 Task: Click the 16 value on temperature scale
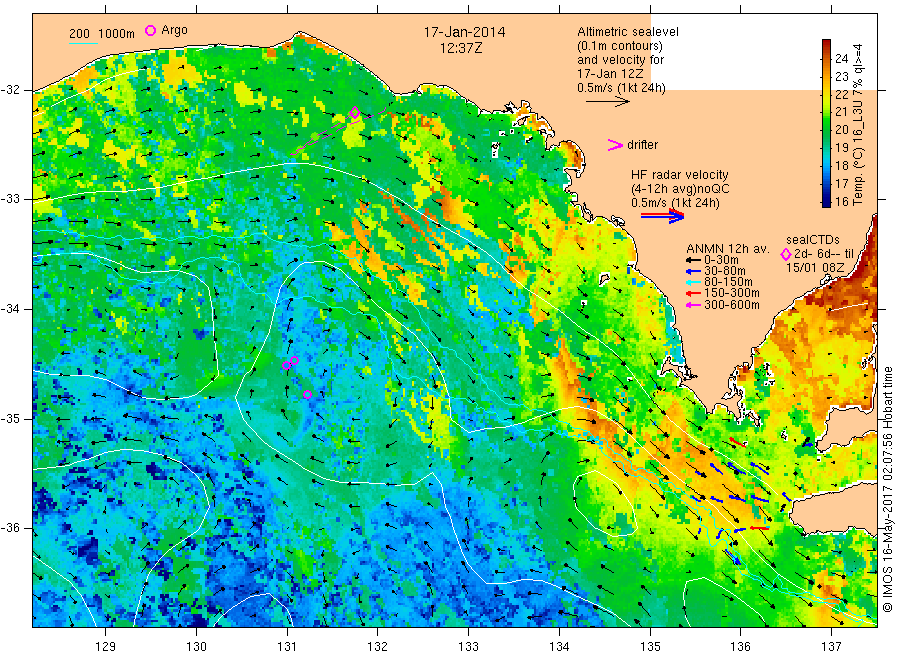pos(841,201)
